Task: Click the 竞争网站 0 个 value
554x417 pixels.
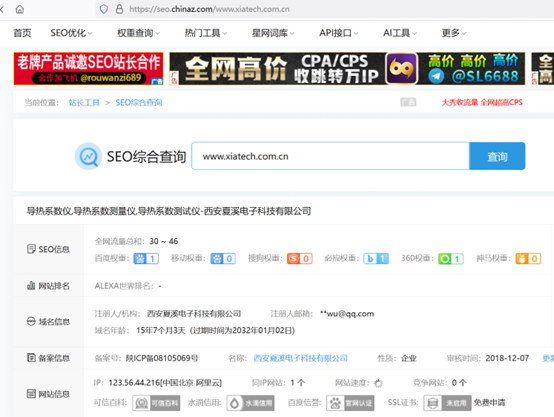Action: coord(459,383)
